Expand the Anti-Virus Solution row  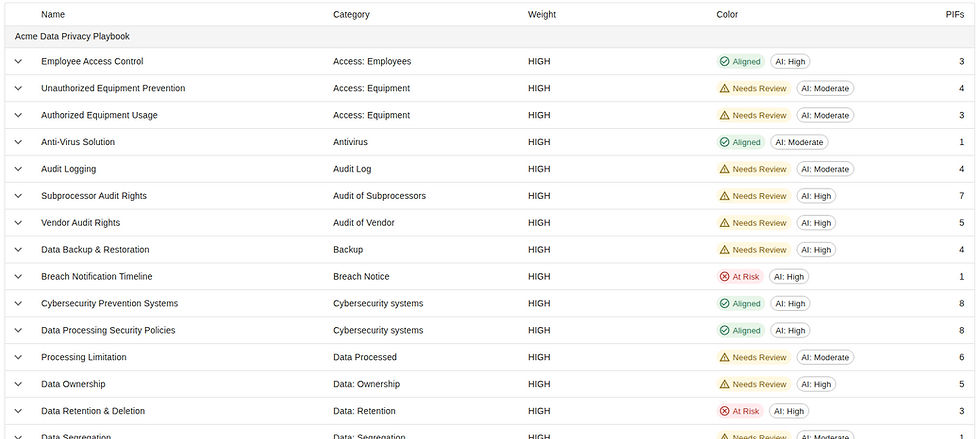coord(18,142)
